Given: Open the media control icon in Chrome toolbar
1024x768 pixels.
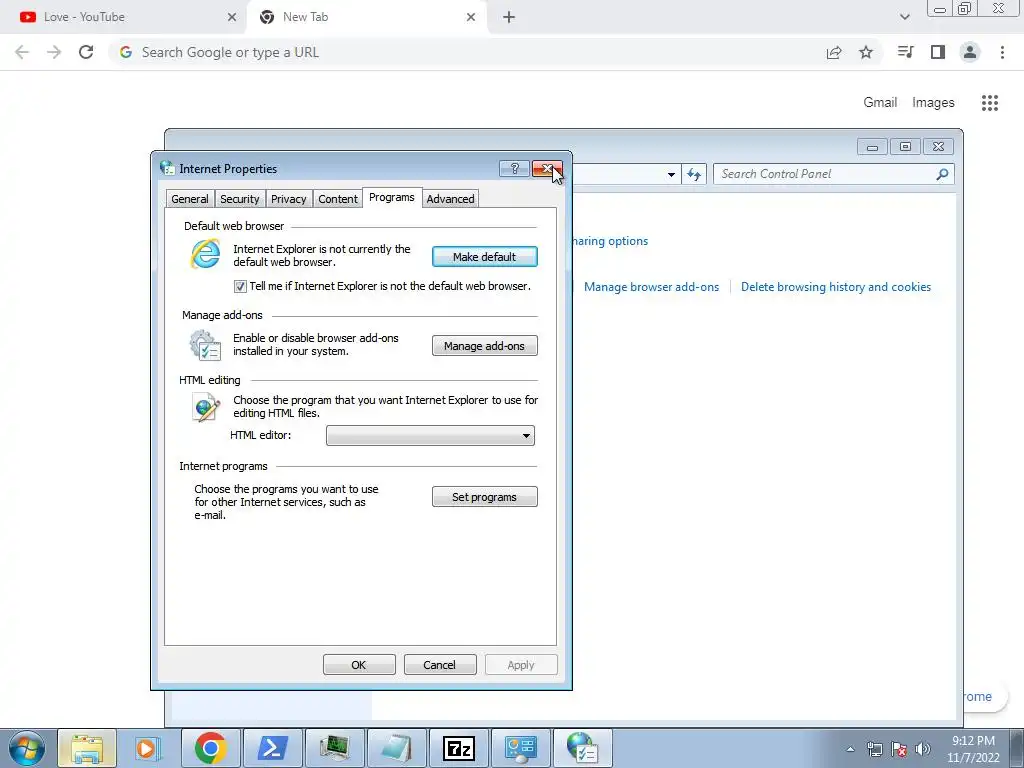Looking at the screenshot, I should 905,52.
